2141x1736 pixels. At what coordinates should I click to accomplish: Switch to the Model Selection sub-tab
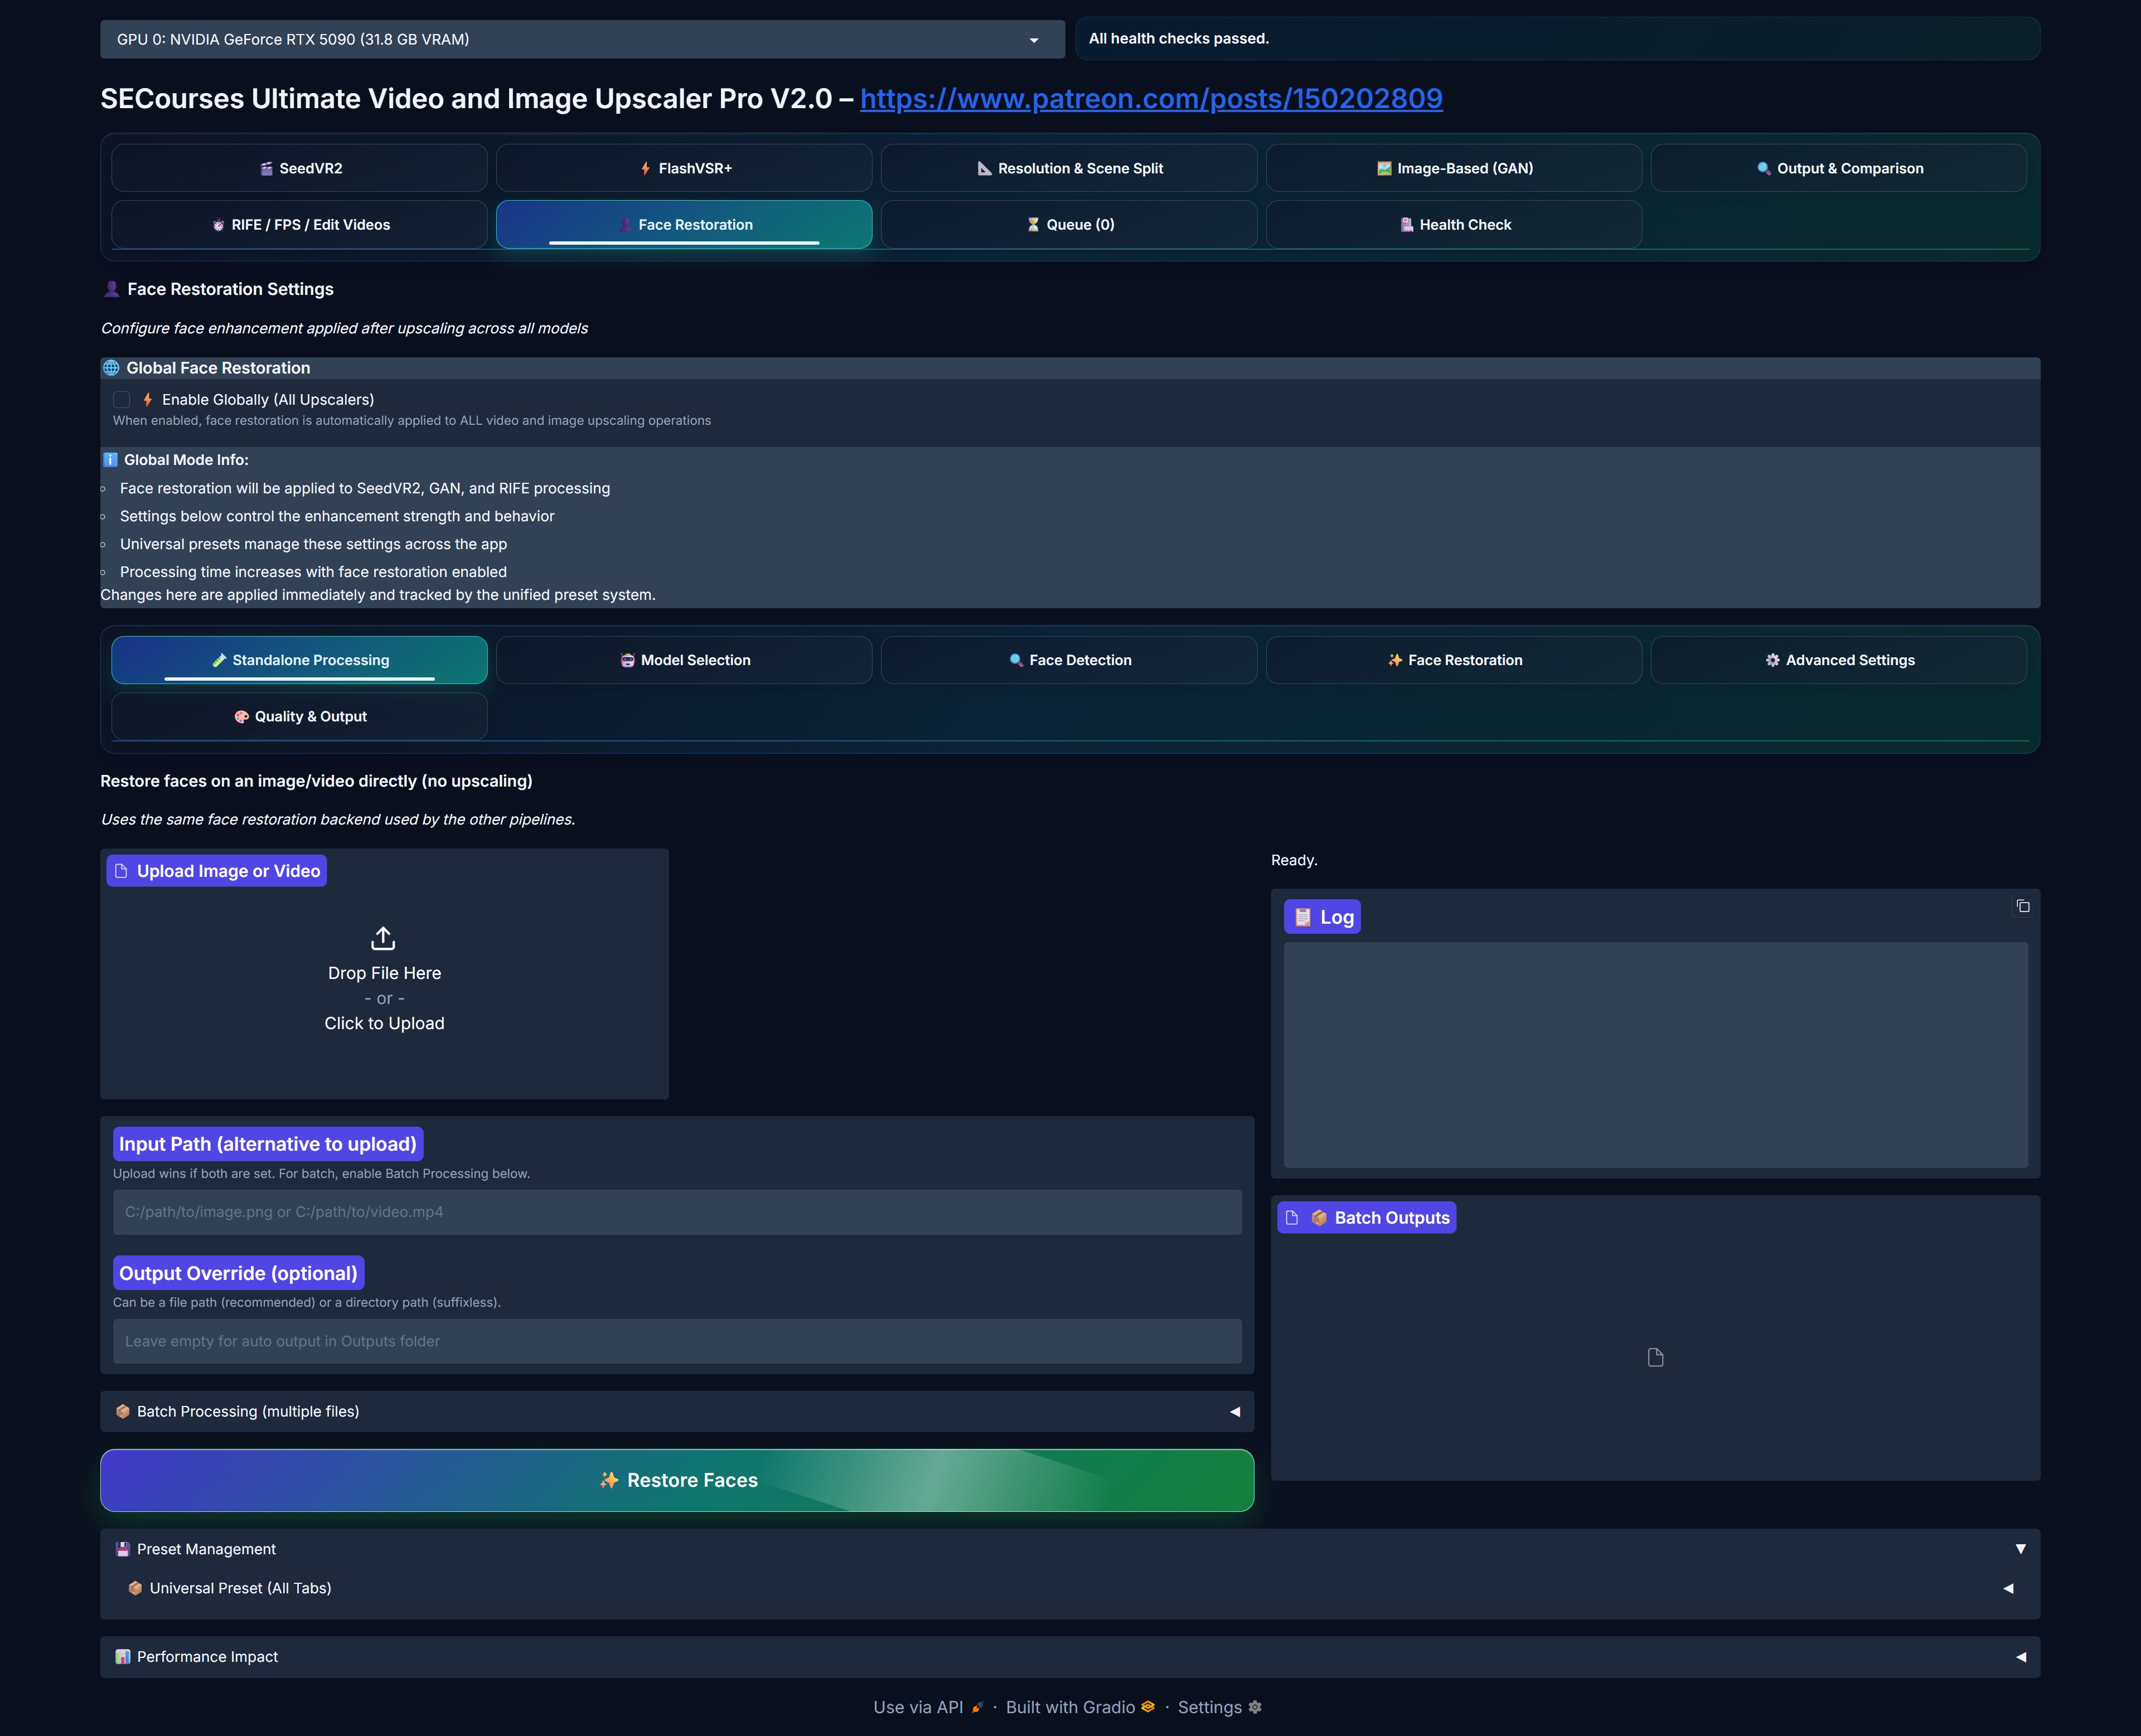pos(684,660)
